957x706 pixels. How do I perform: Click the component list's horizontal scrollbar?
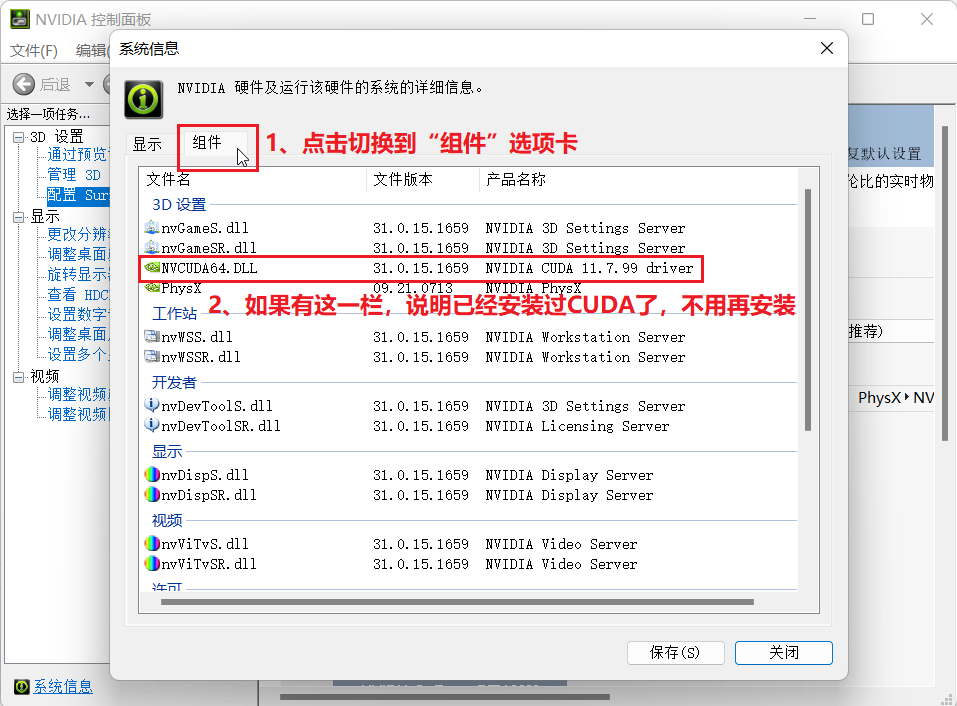[457, 602]
